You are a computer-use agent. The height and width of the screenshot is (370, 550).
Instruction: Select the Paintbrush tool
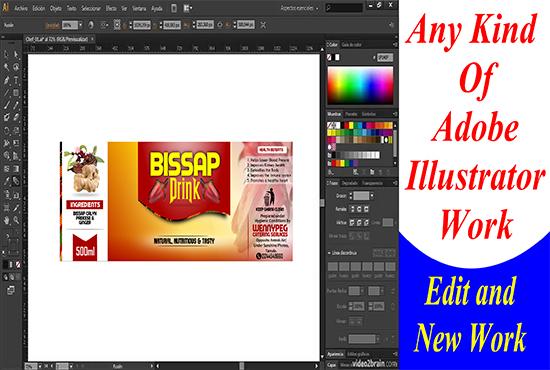(x=6, y=105)
